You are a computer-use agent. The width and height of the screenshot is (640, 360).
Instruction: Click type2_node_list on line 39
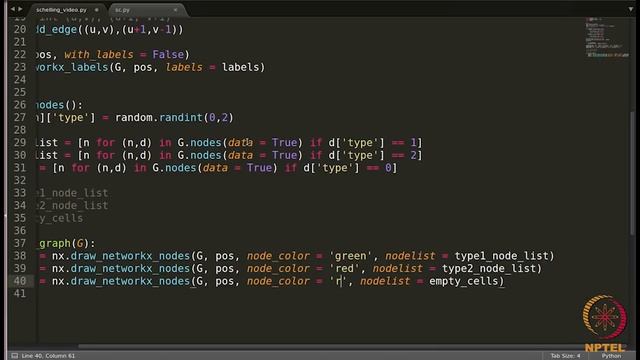489,269
